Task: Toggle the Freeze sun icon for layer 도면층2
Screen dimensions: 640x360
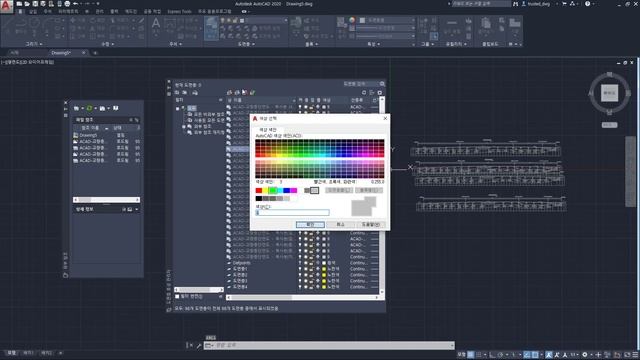Action: click(306, 275)
